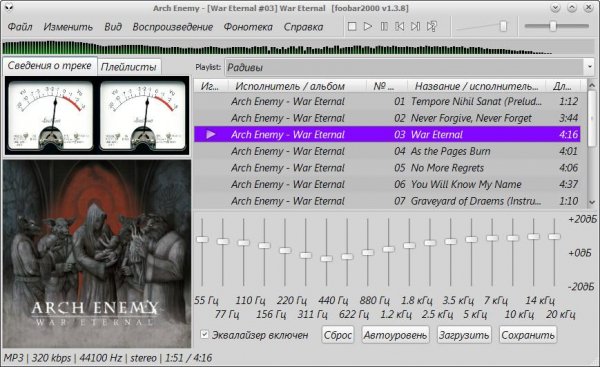Click the Arch Enemy album cover art

97,254
